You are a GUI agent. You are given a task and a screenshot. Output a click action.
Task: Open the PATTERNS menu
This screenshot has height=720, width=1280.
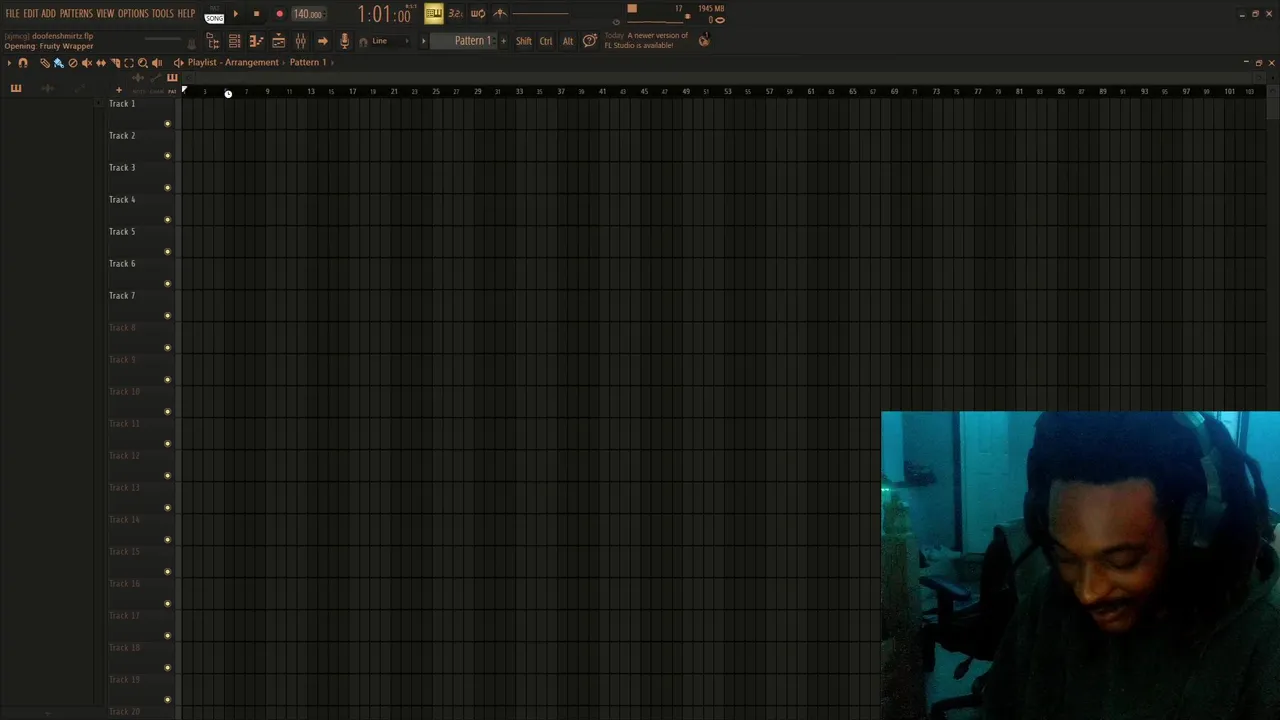pyautogui.click(x=76, y=14)
